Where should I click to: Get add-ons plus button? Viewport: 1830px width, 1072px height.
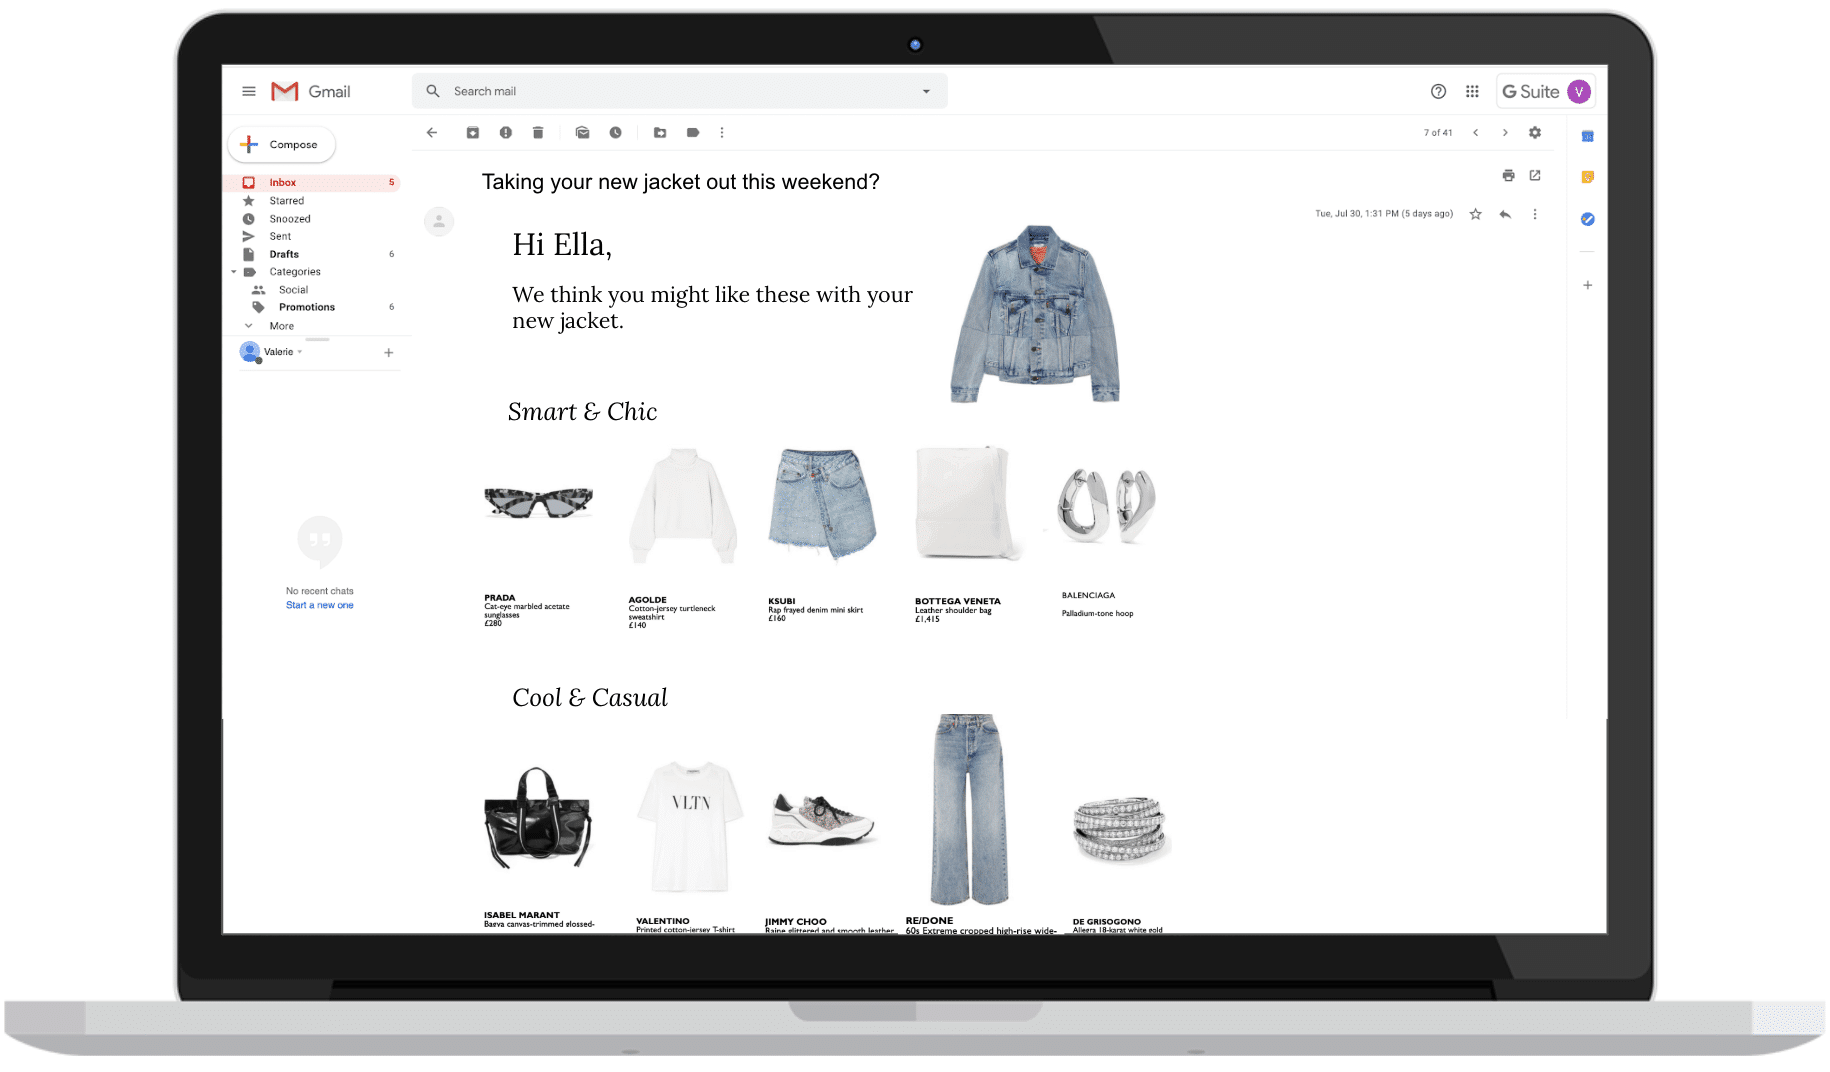click(x=1587, y=285)
